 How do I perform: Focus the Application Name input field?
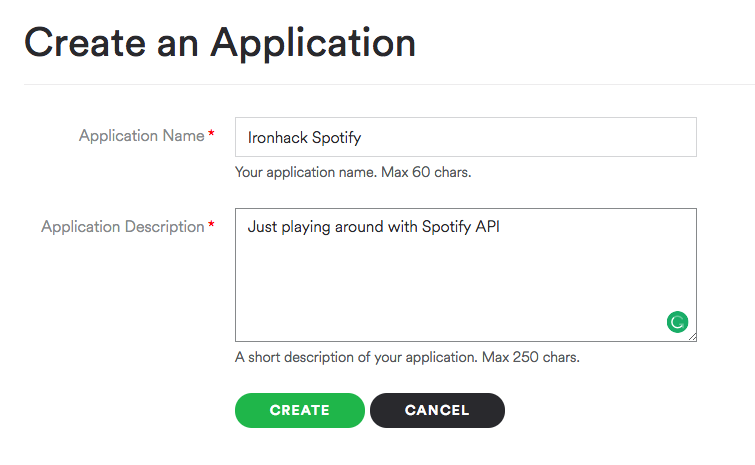coord(465,137)
